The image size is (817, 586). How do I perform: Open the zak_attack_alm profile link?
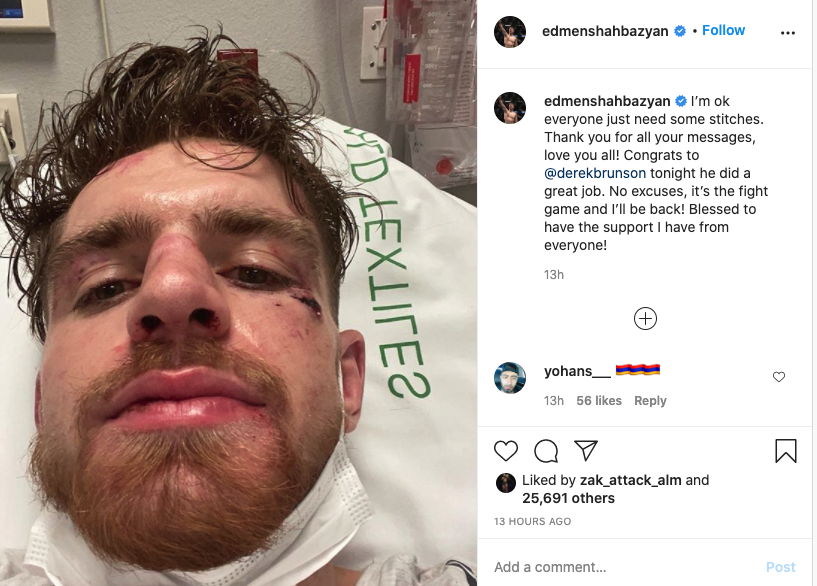[630, 480]
